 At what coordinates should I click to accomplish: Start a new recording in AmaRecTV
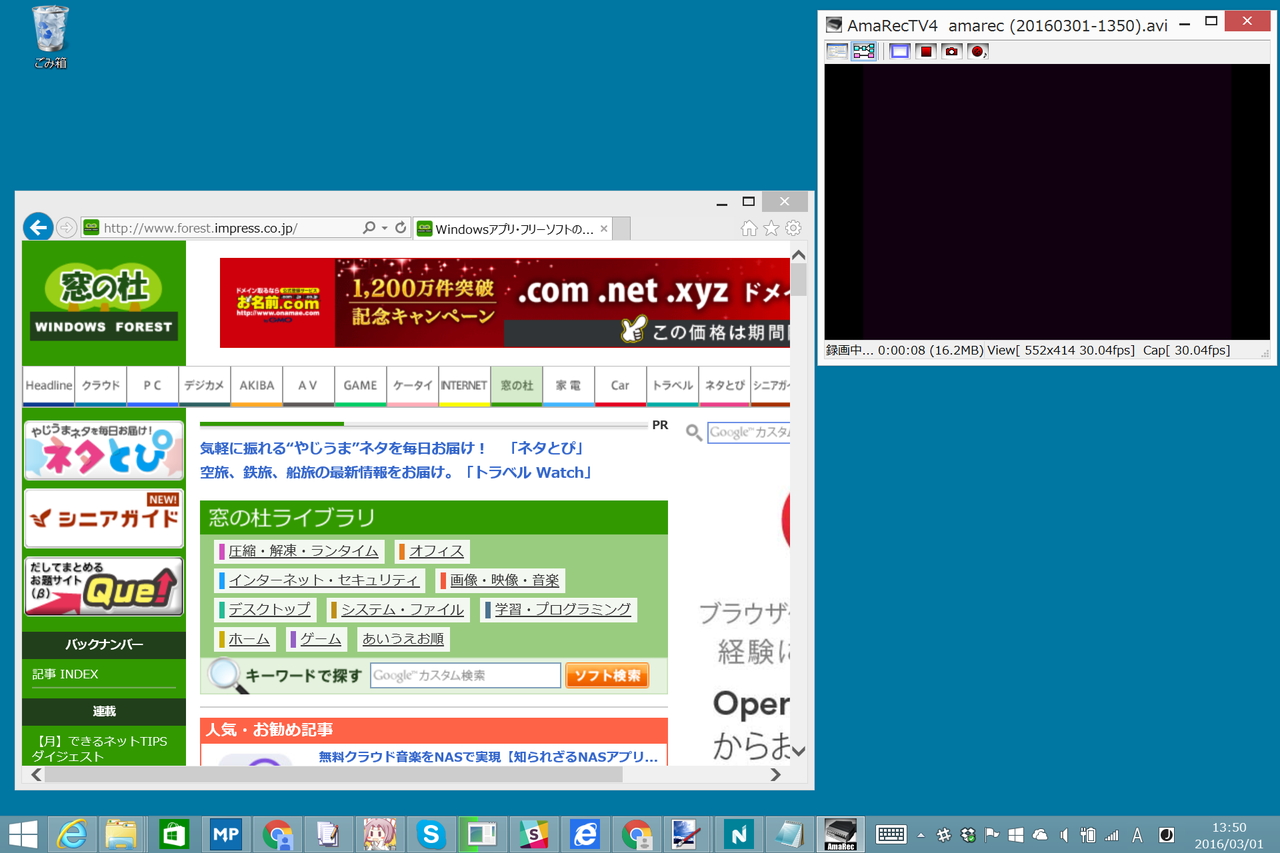(977, 51)
